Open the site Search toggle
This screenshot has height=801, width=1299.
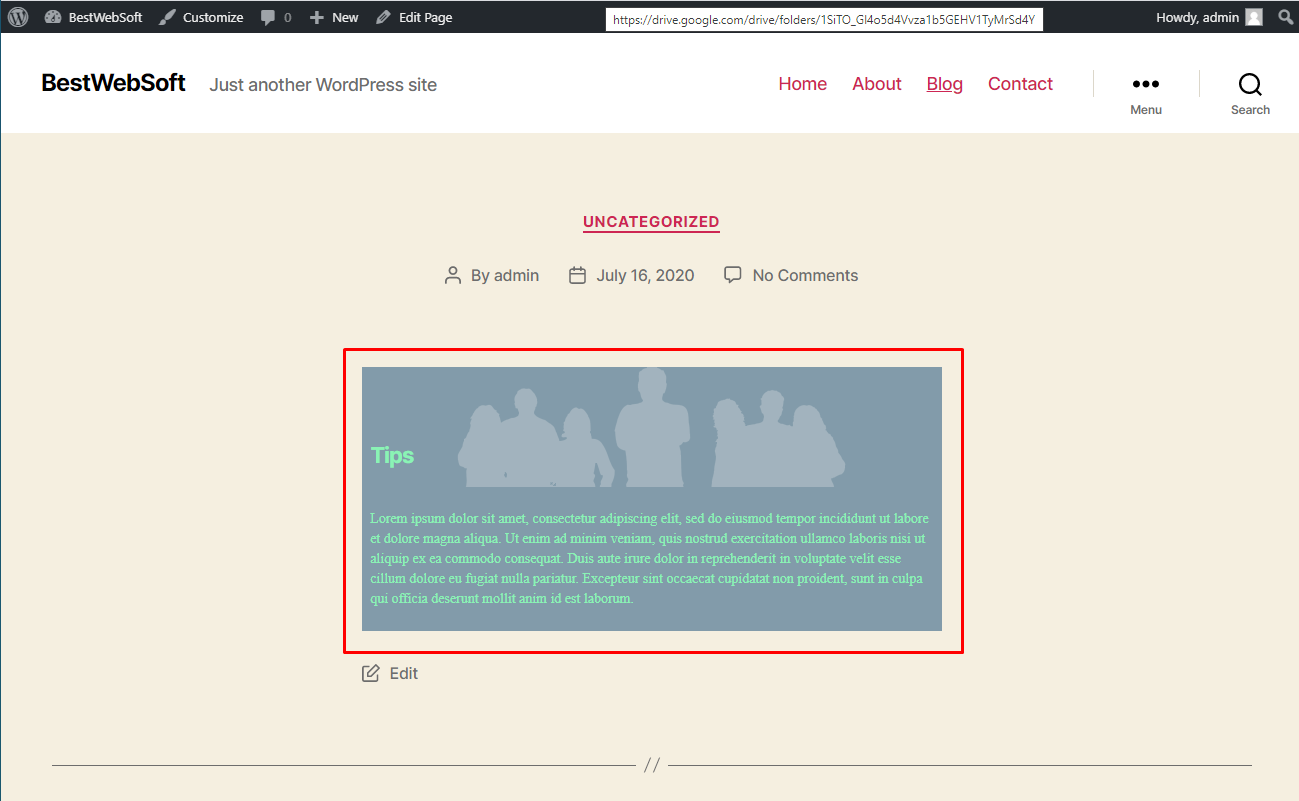1250,93
